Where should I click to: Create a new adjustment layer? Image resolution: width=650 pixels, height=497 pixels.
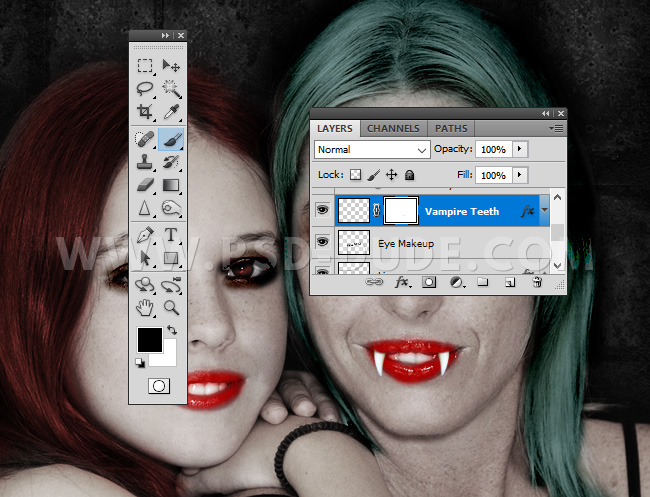[x=456, y=282]
